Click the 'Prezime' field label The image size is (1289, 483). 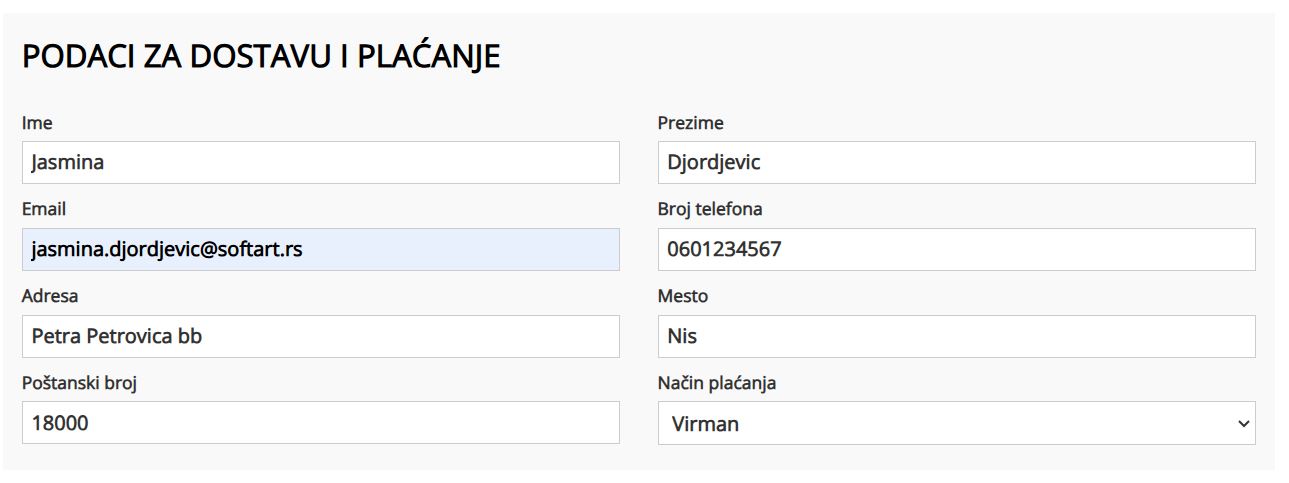(690, 123)
